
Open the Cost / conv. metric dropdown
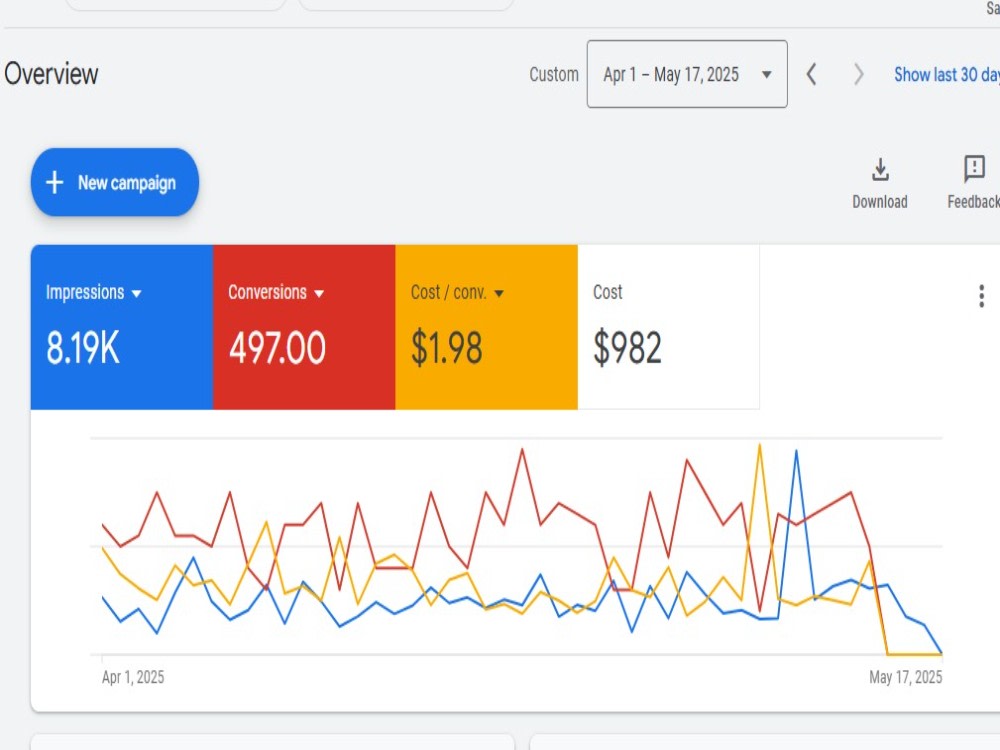(x=457, y=292)
